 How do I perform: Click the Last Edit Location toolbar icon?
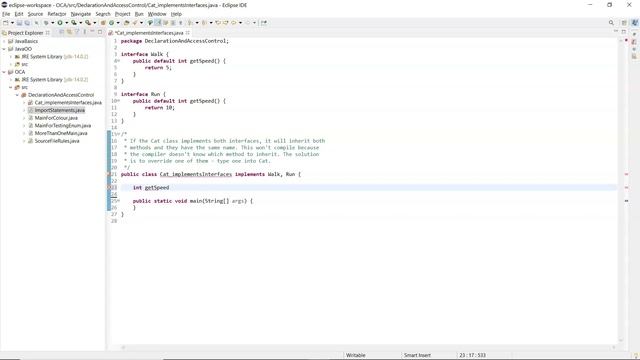218,23
